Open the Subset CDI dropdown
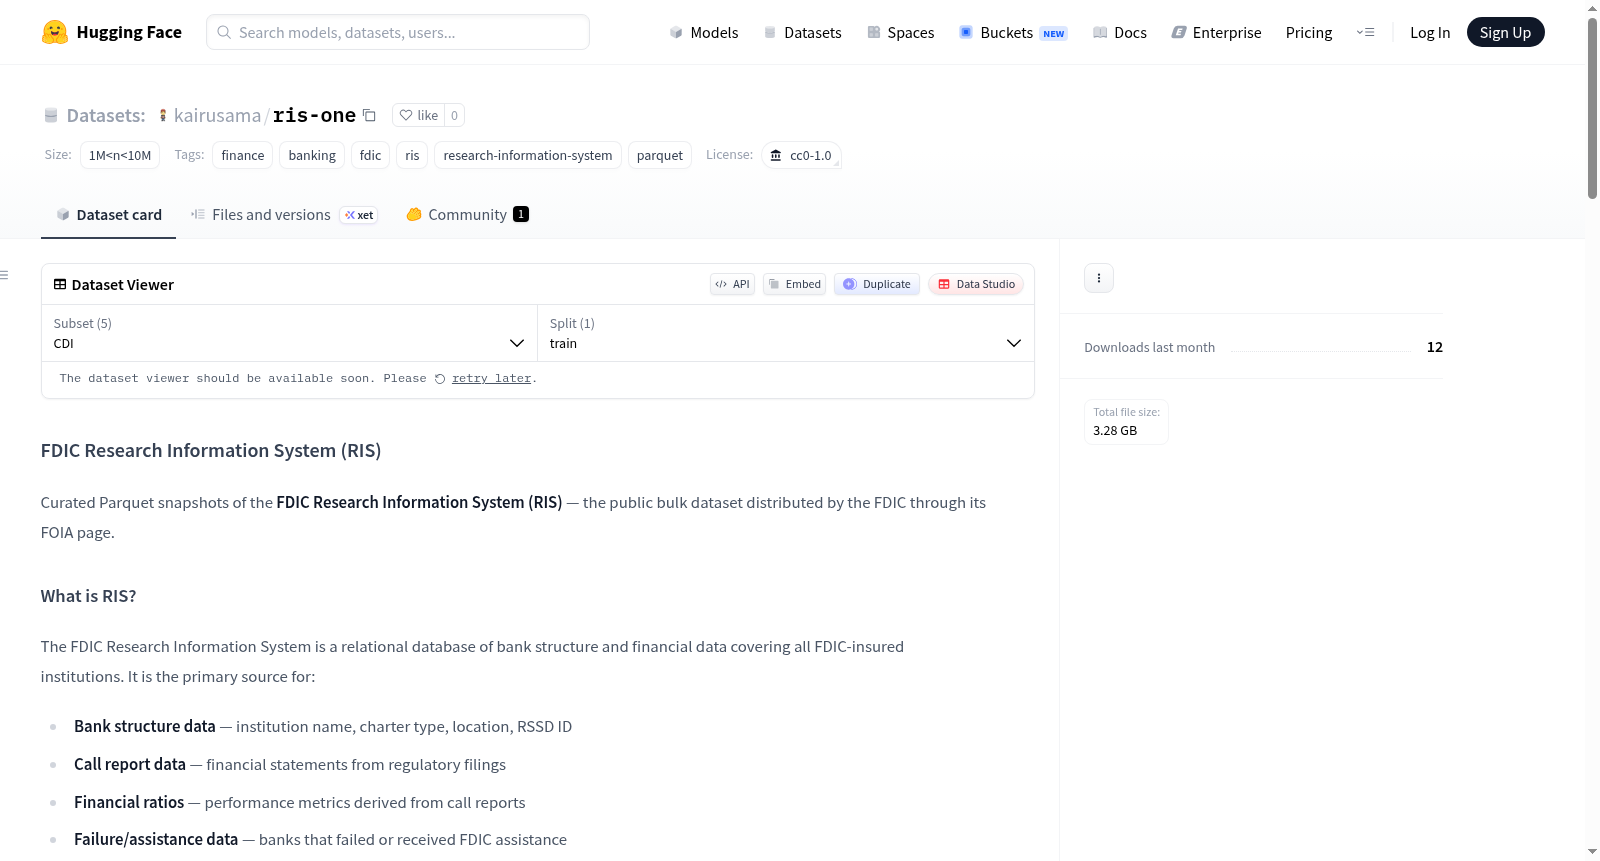This screenshot has width=1600, height=861. click(x=289, y=333)
